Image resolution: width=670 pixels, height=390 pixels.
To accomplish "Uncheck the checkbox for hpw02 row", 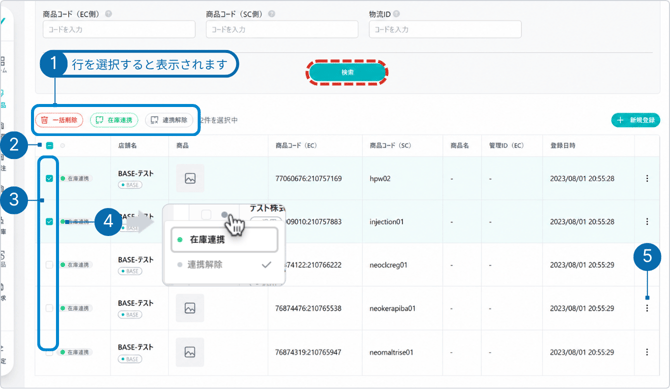I will (x=50, y=179).
